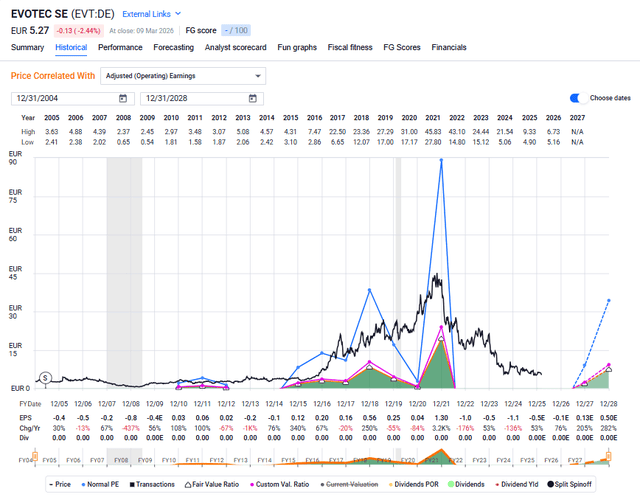Toggle Dividends POR legend item
The width and height of the screenshot is (640, 497).
tap(413, 484)
